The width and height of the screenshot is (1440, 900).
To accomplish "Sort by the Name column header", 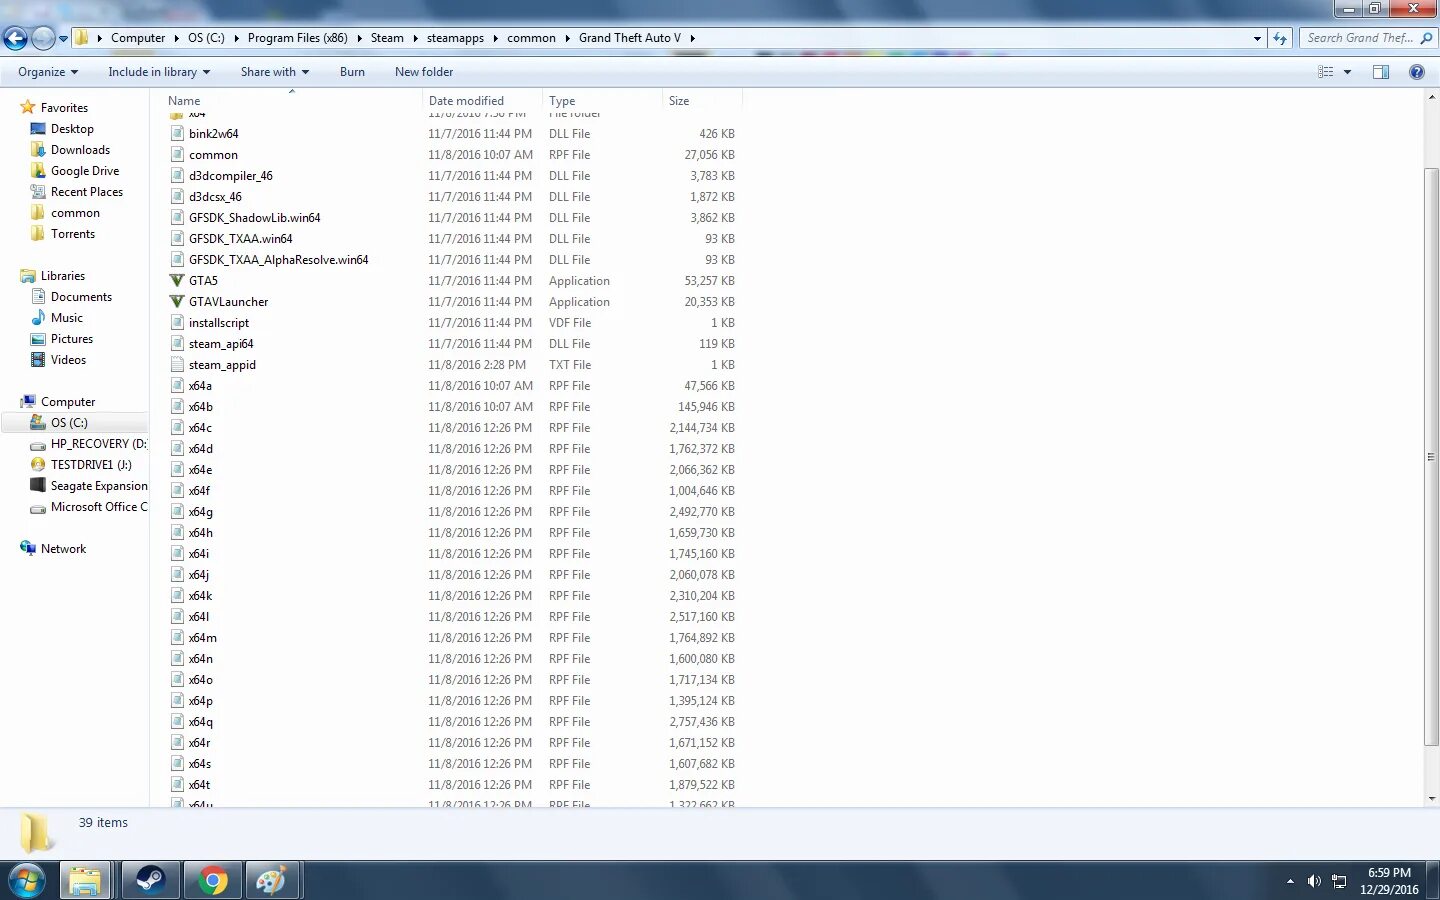I will point(294,101).
